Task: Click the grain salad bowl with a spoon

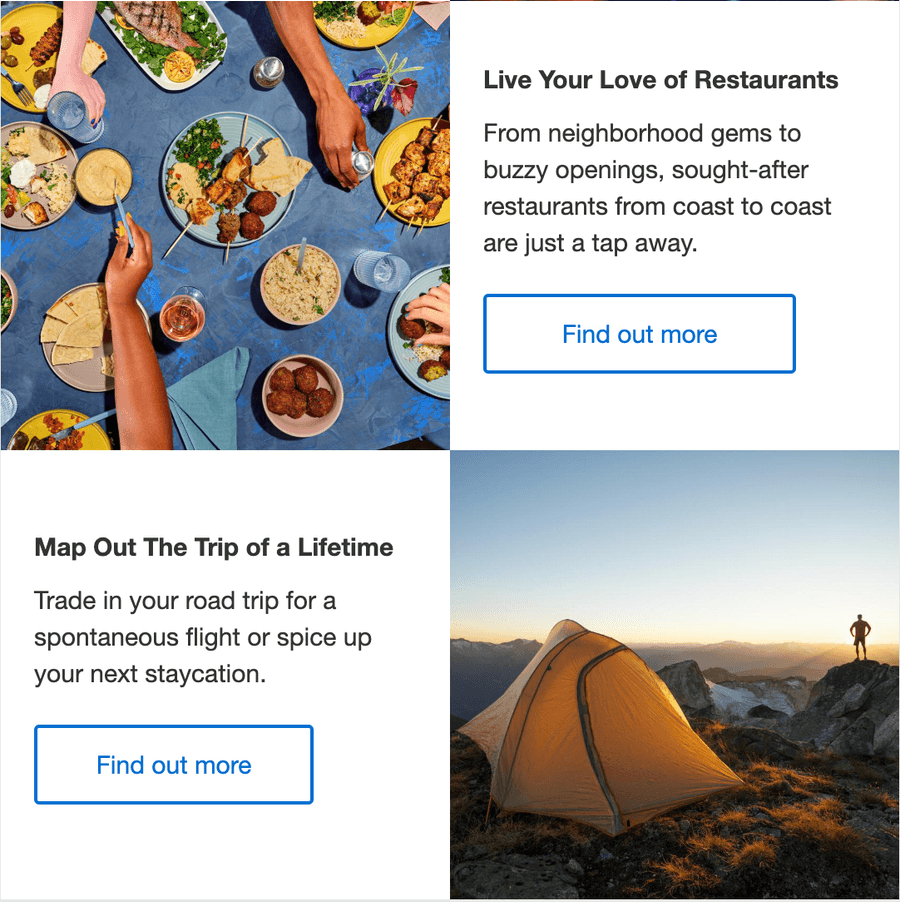Action: [301, 284]
